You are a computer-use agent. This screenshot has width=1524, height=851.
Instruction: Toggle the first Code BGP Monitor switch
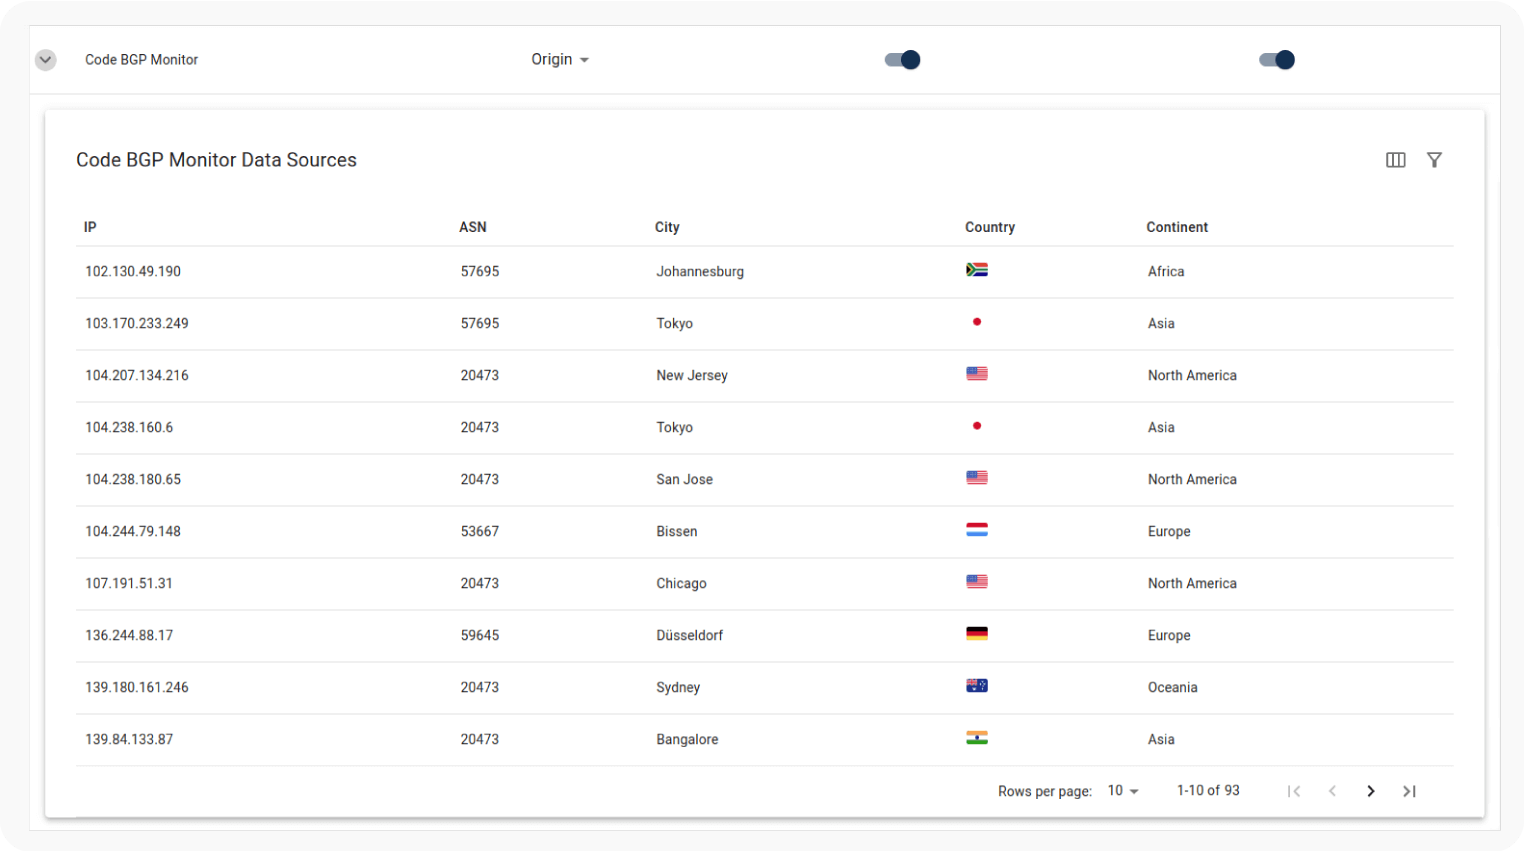pyautogui.click(x=902, y=60)
